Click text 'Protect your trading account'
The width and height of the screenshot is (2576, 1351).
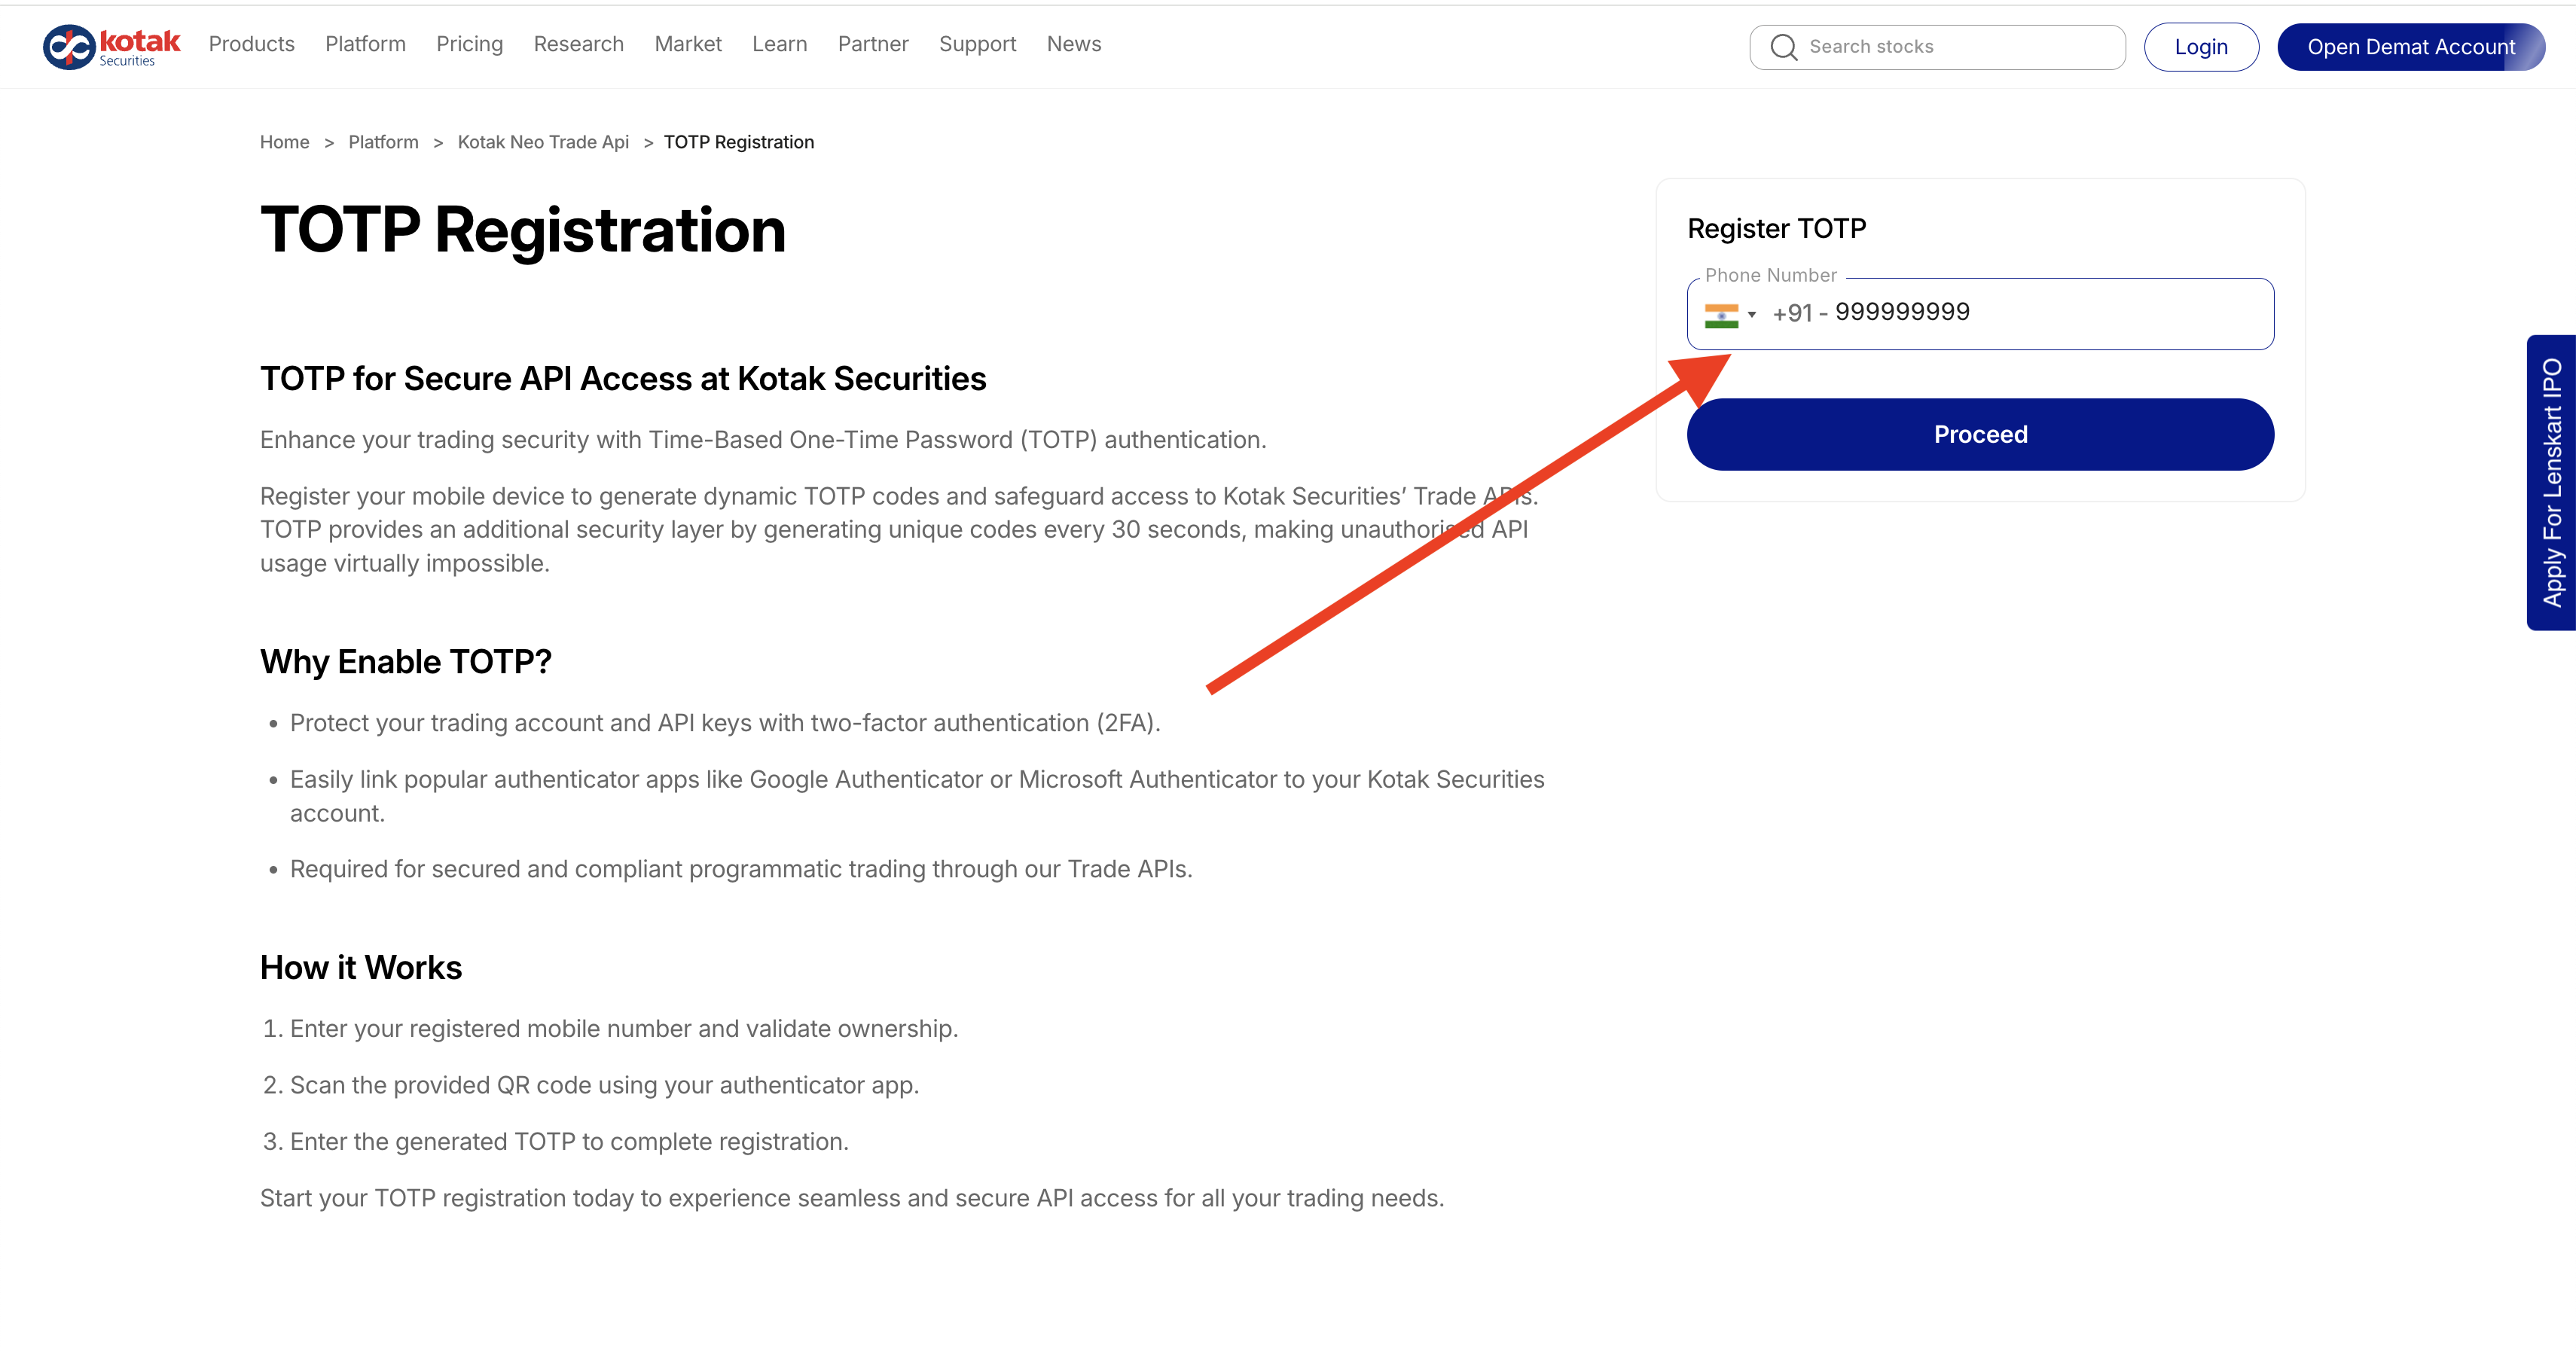[x=725, y=723]
